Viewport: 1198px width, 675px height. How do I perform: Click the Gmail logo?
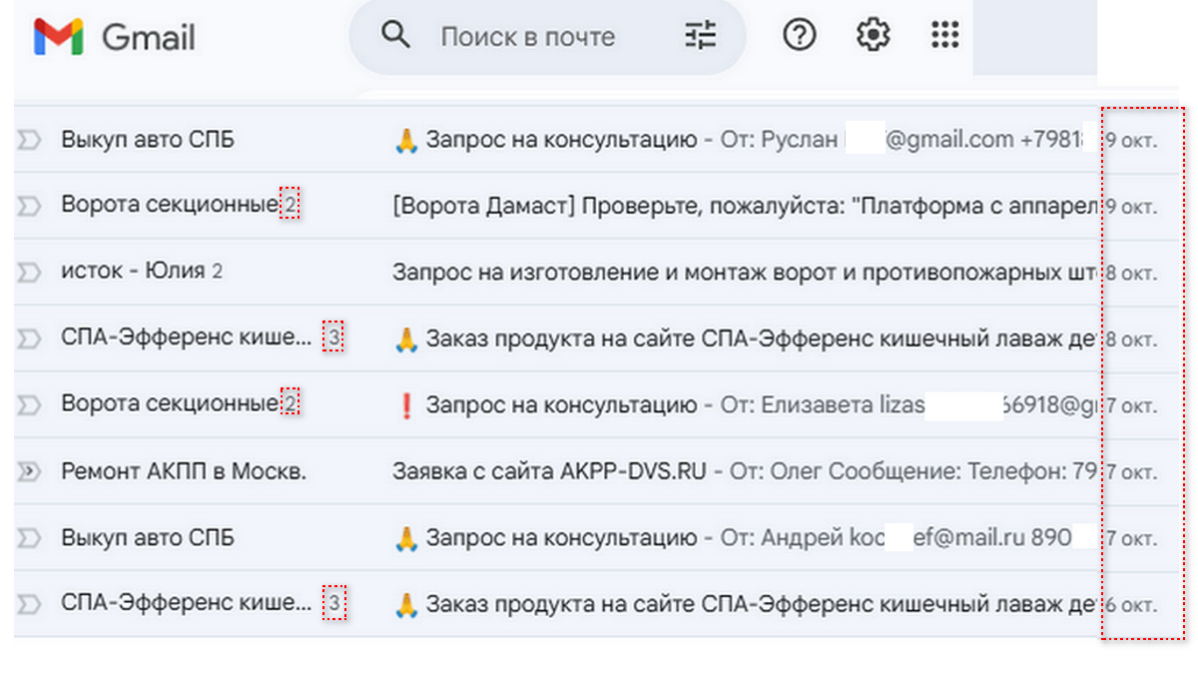pos(115,37)
